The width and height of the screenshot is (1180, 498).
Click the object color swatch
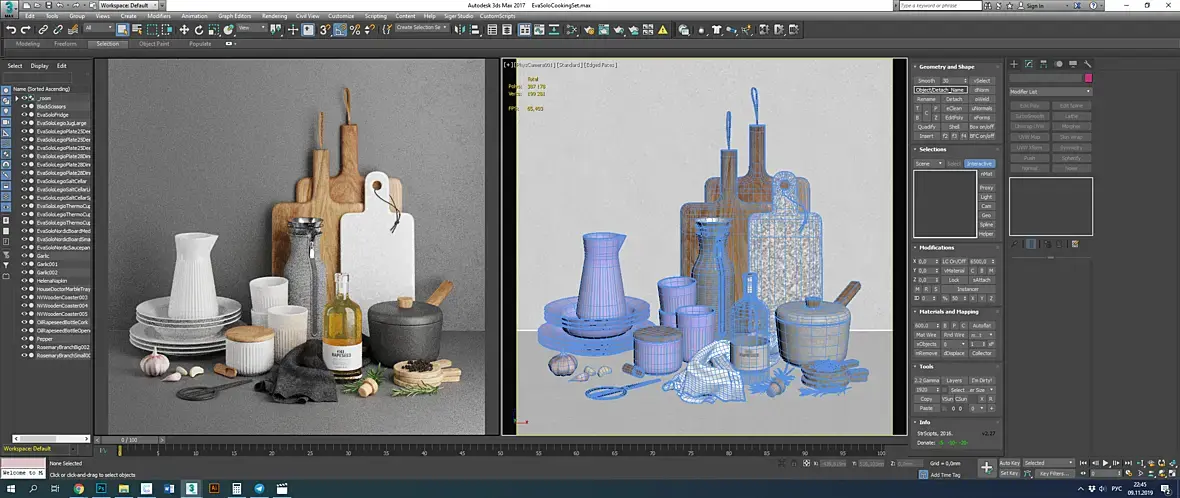pos(1088,77)
